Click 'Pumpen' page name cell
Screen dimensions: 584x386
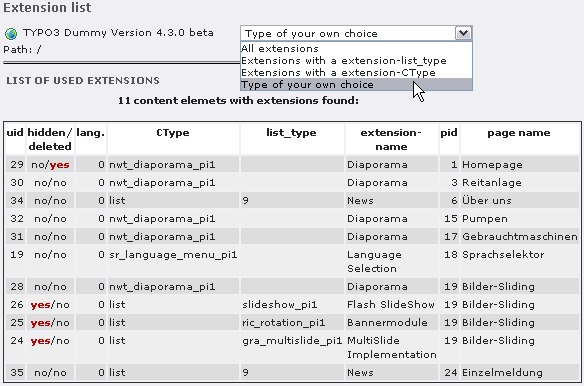[520, 218]
